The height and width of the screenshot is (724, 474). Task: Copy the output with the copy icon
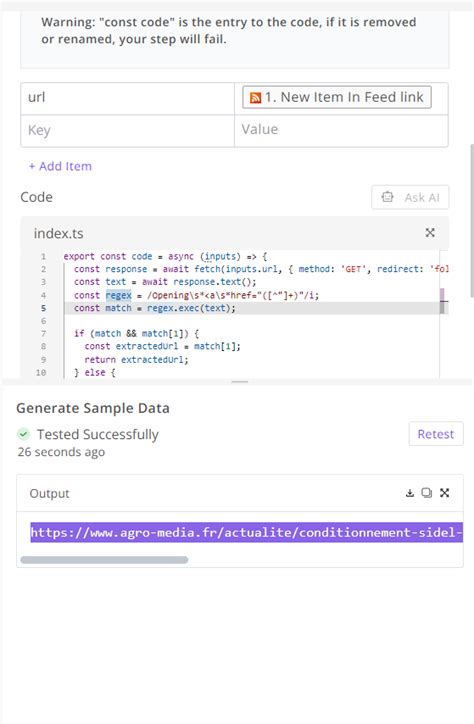(426, 493)
